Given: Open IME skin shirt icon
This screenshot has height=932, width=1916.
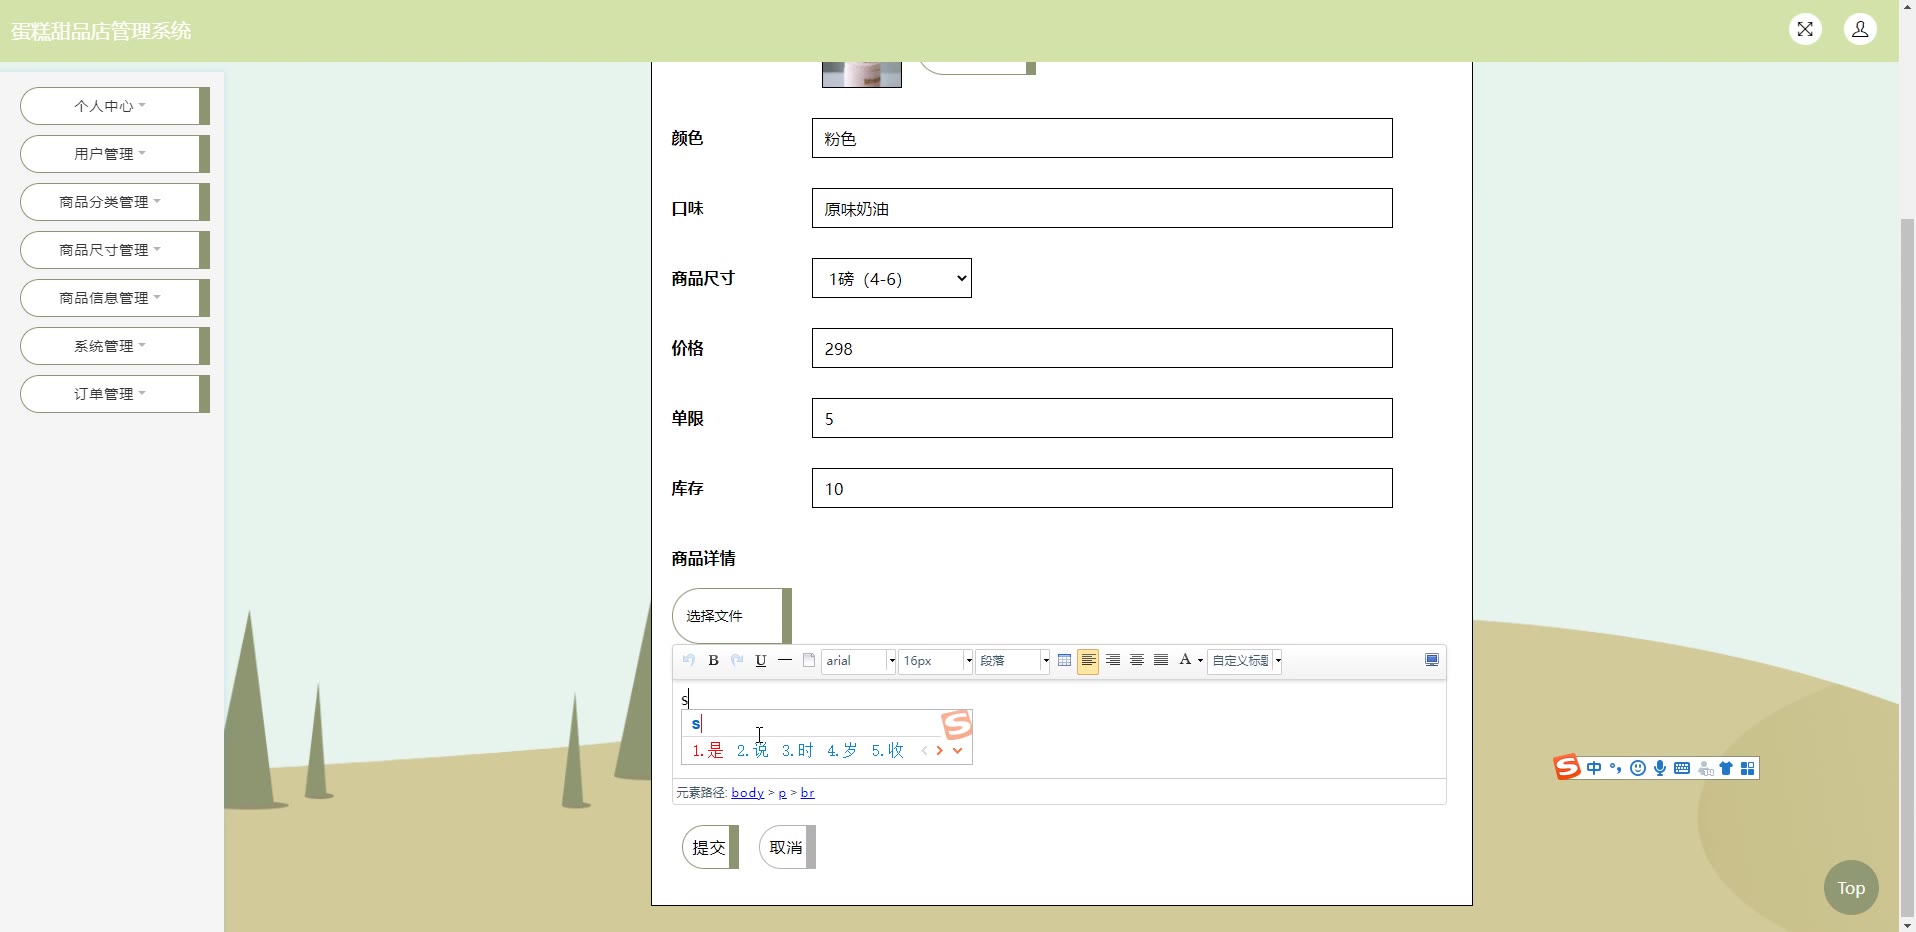Looking at the screenshot, I should tap(1726, 768).
